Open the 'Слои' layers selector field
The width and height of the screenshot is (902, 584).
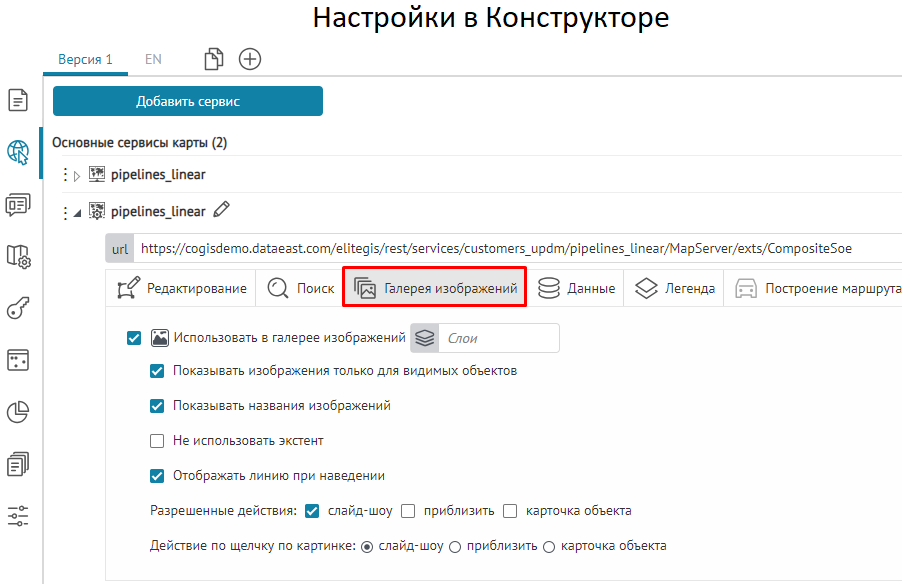(x=497, y=338)
